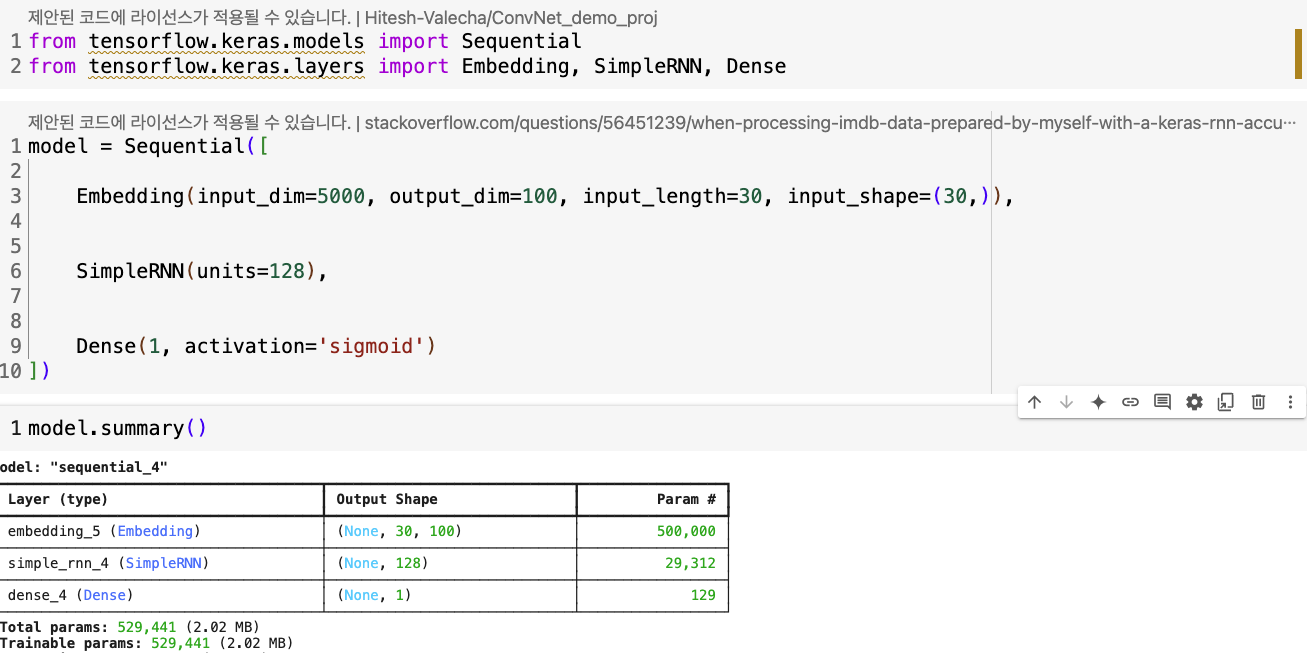Click the 'sigmoid' string in Dense line
This screenshot has height=653, width=1307.
(371, 346)
